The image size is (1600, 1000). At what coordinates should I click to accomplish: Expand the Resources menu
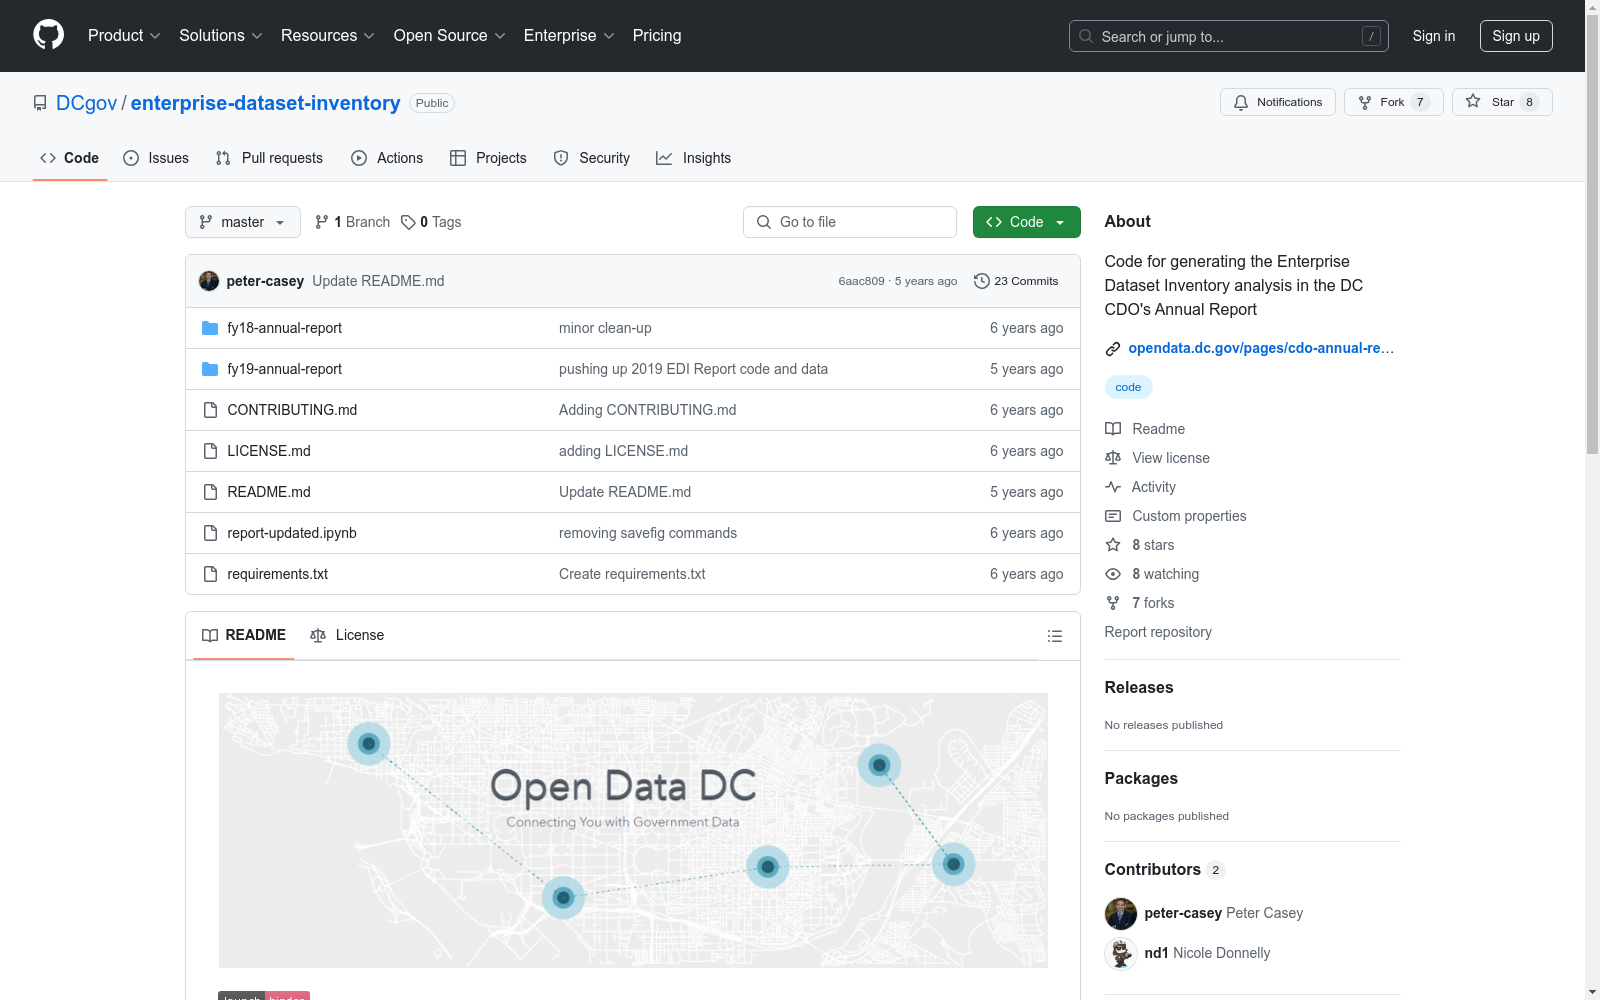(328, 36)
